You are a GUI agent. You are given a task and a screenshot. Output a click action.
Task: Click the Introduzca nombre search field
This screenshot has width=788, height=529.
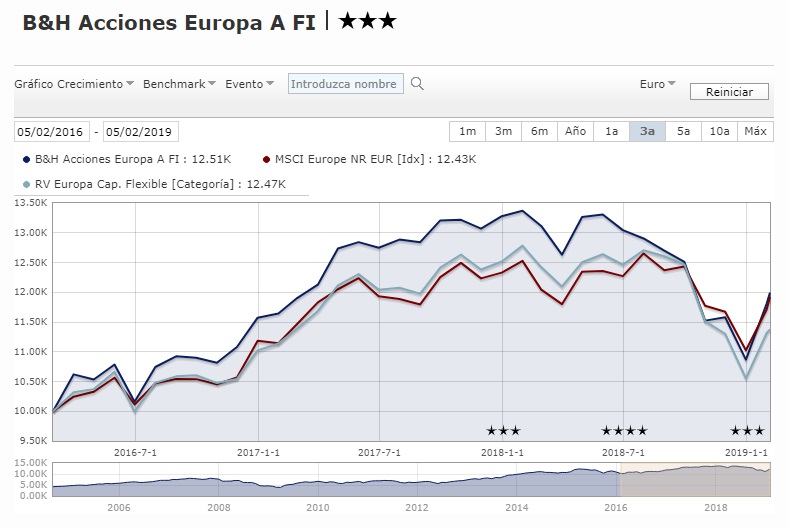pyautogui.click(x=346, y=84)
